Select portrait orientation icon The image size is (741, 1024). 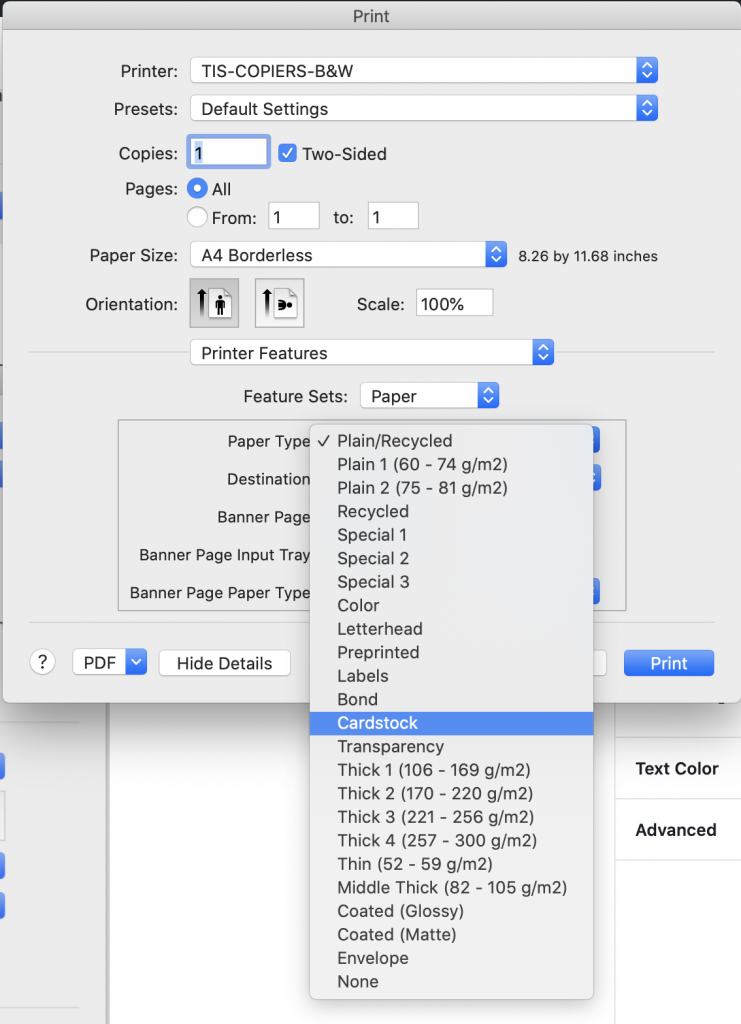point(214,303)
